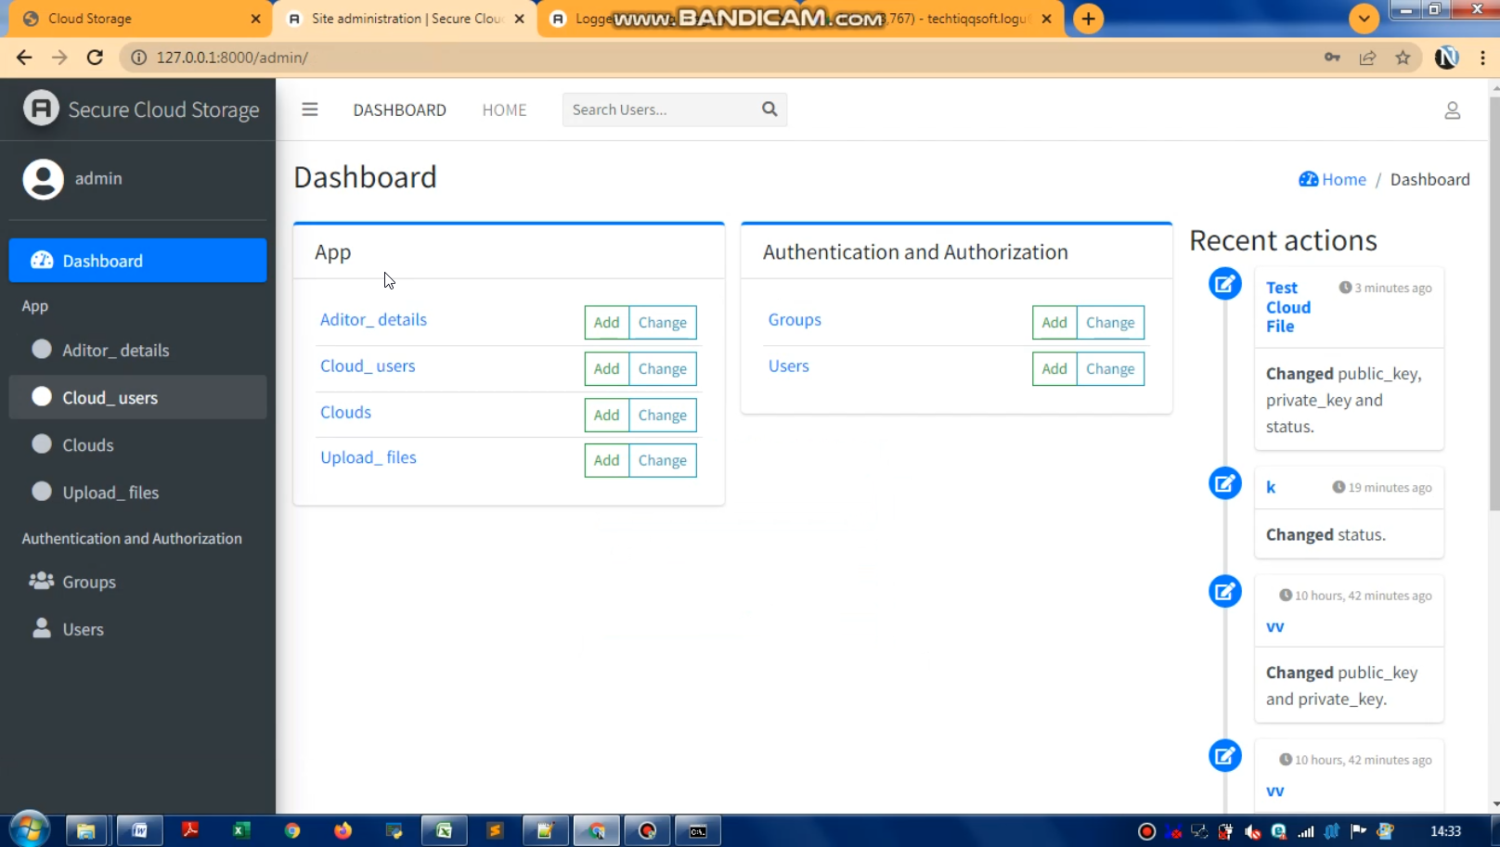Viewport: 1500px width, 847px height.
Task: Click the edit icon beside Test Cloud File
Action: (1225, 284)
